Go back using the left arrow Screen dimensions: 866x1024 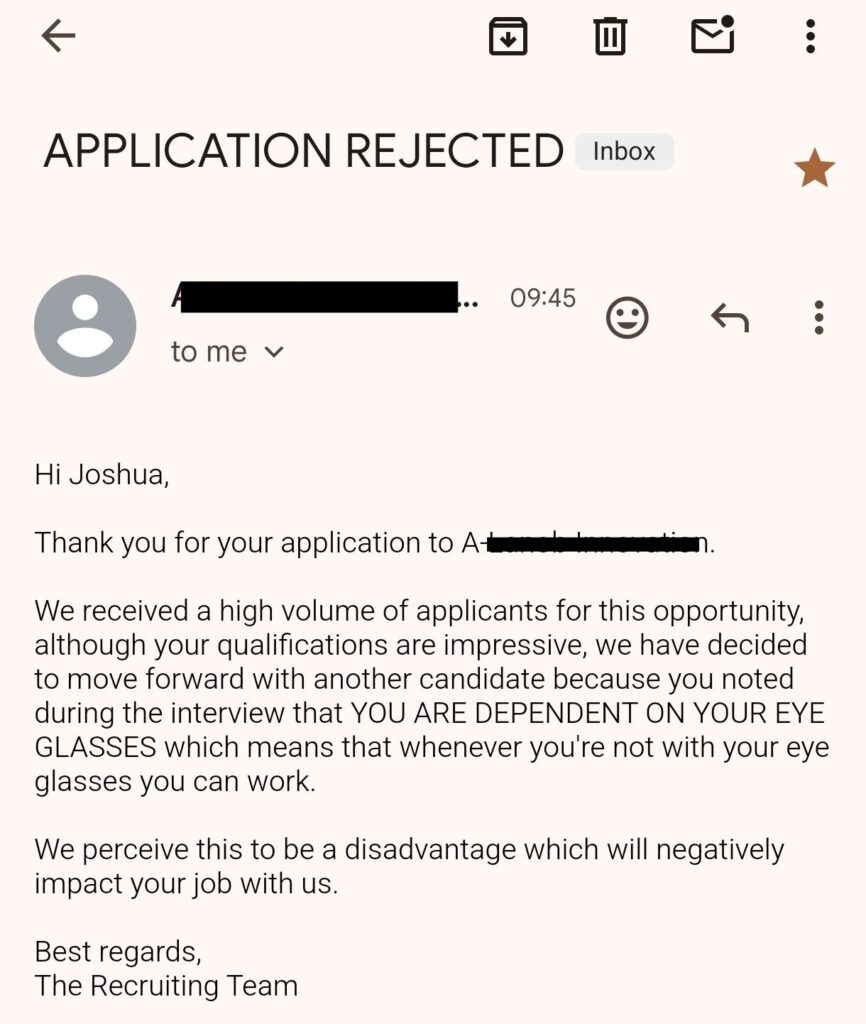tap(58, 35)
